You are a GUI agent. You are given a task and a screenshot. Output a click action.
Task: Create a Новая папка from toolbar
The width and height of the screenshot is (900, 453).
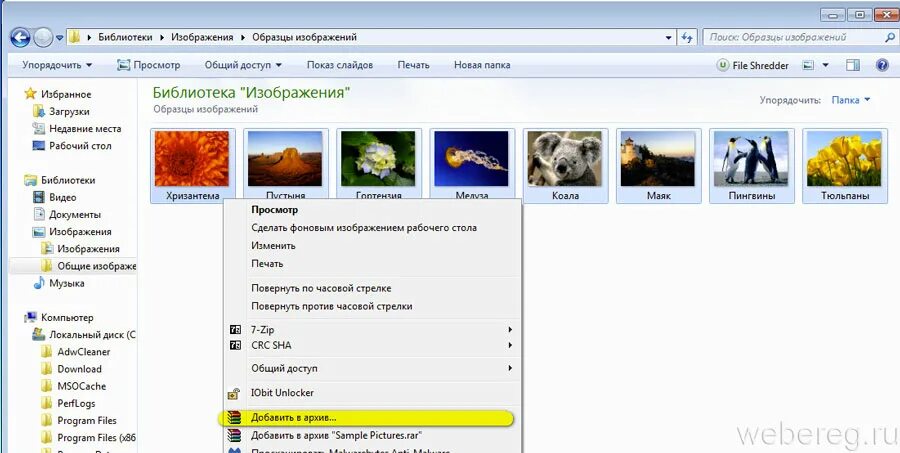pyautogui.click(x=482, y=65)
